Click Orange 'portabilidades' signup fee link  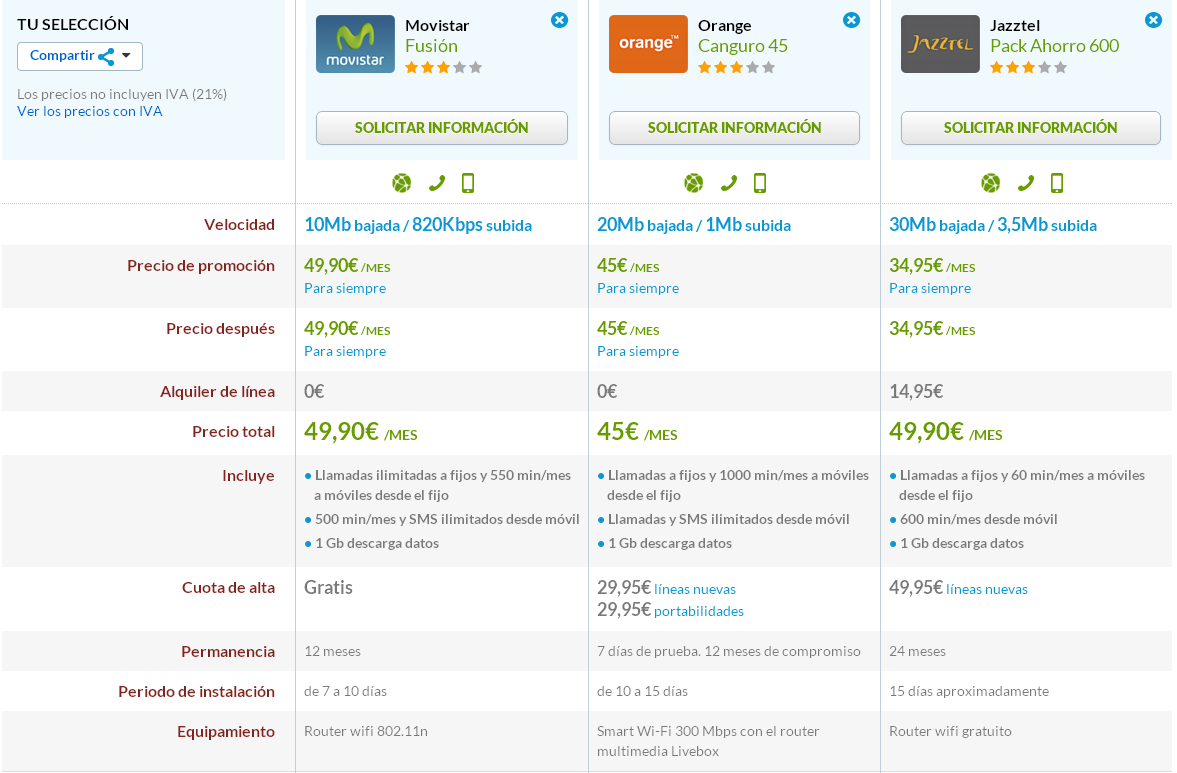click(699, 611)
